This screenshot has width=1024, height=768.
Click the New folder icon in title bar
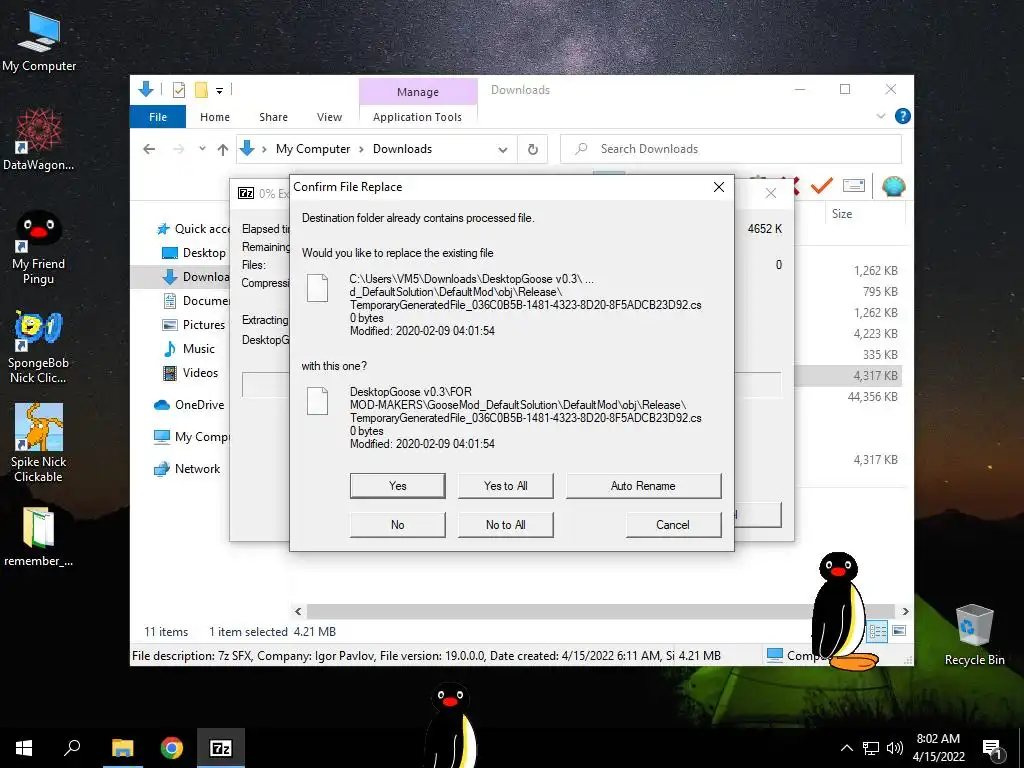[201, 90]
